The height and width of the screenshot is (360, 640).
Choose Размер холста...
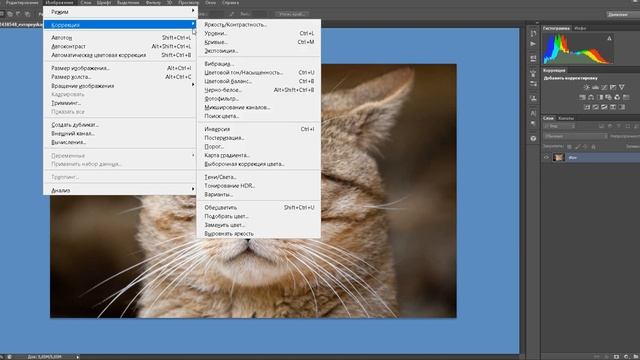[x=120, y=77]
